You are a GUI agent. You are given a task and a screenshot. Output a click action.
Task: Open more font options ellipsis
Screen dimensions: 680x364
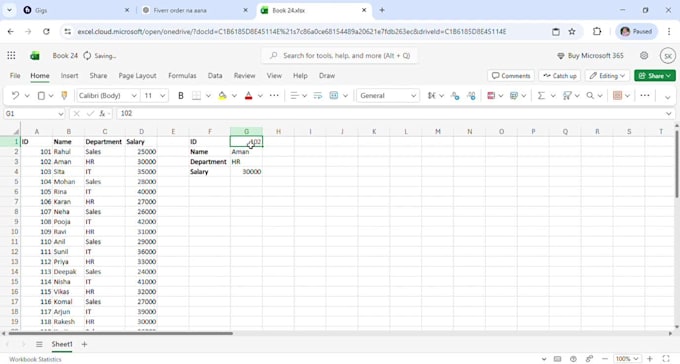click(274, 95)
